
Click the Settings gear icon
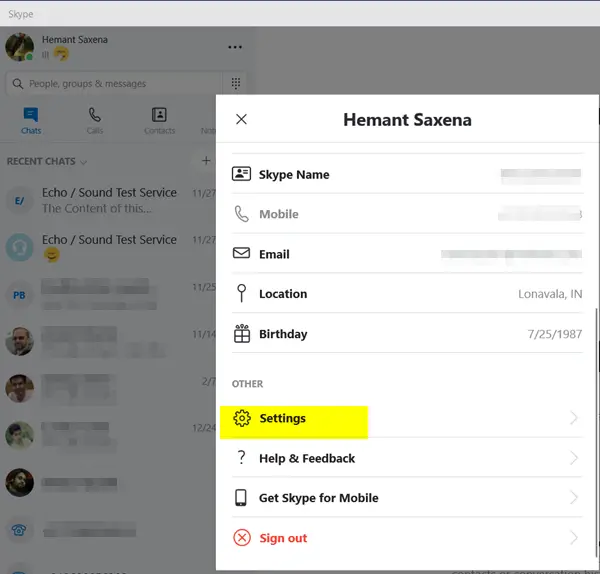tap(242, 418)
